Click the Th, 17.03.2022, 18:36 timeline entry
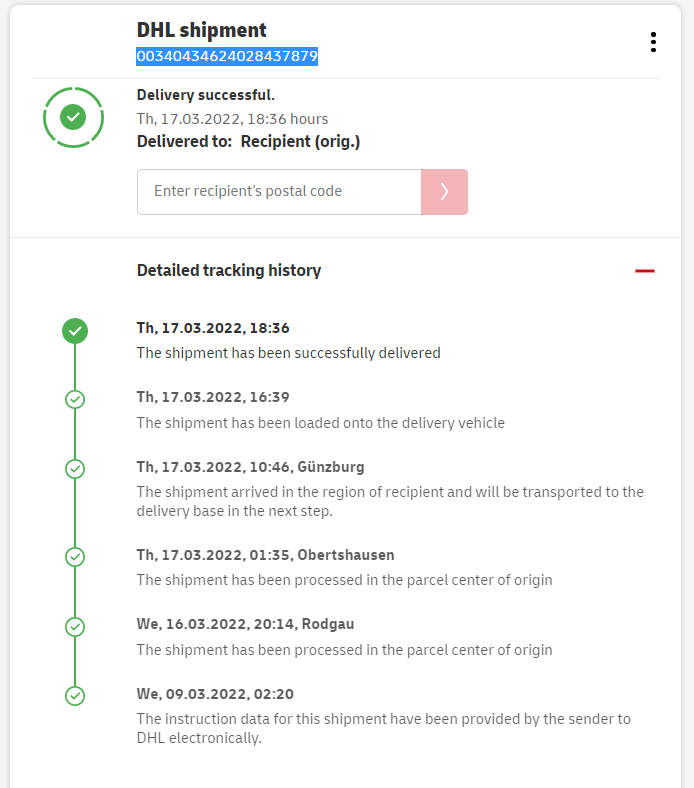This screenshot has height=788, width=694. point(213,328)
